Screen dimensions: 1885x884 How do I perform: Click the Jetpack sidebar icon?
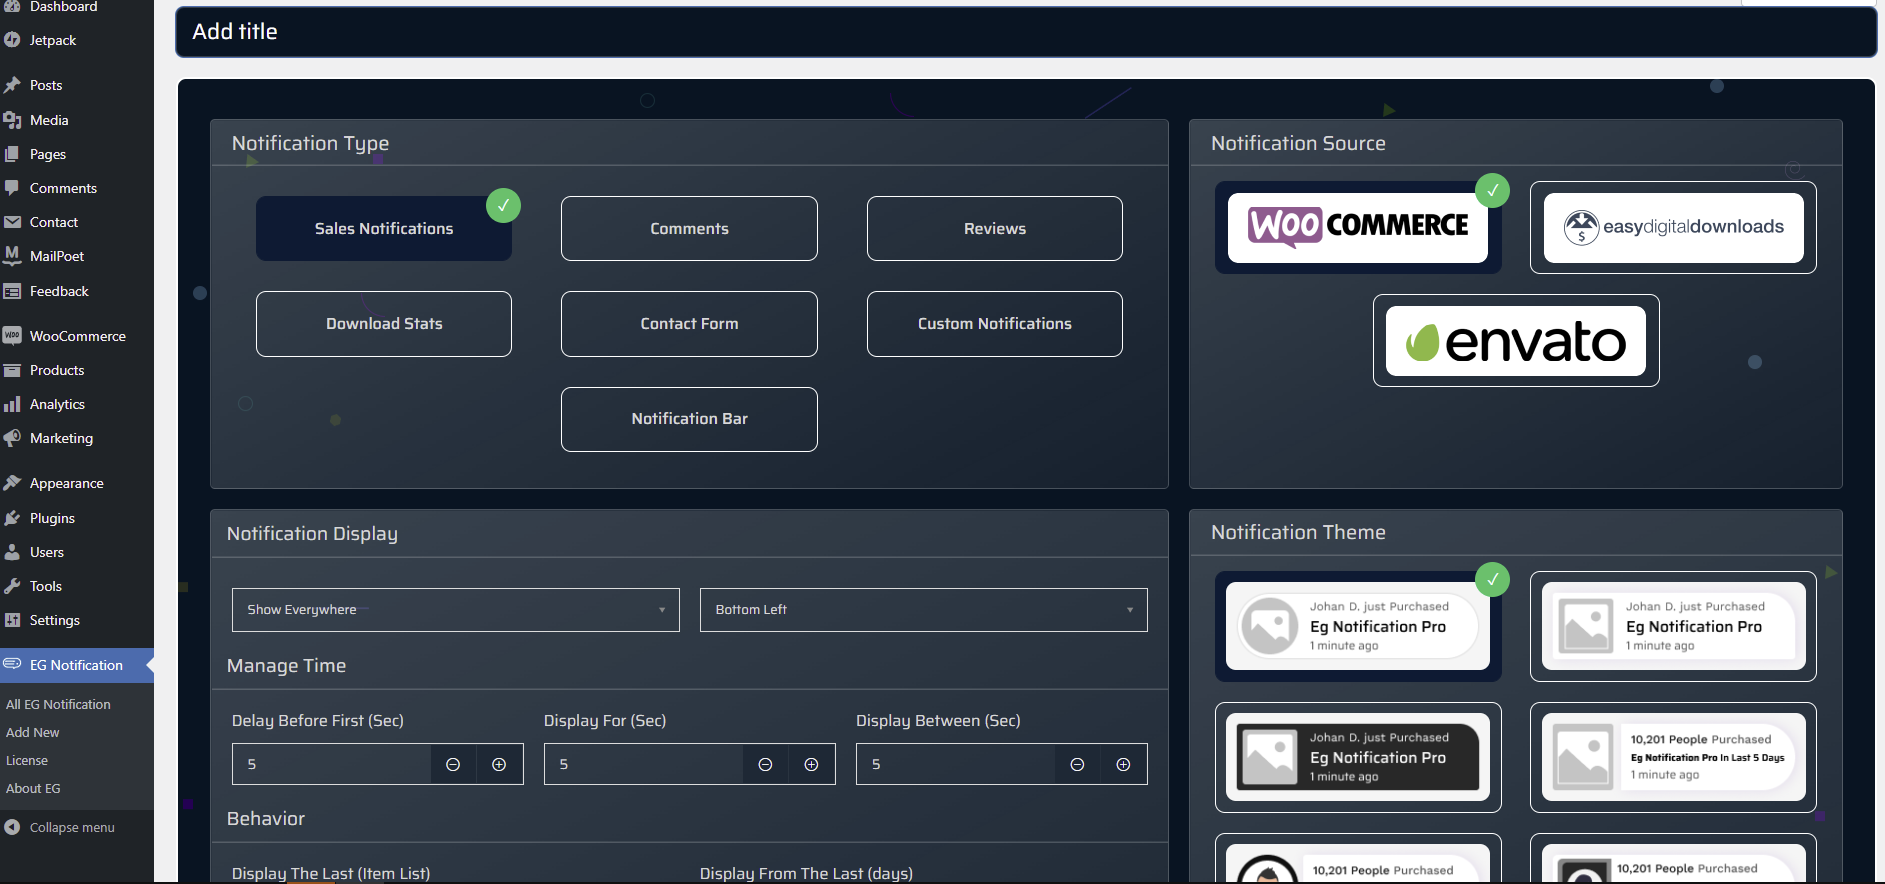coord(12,40)
